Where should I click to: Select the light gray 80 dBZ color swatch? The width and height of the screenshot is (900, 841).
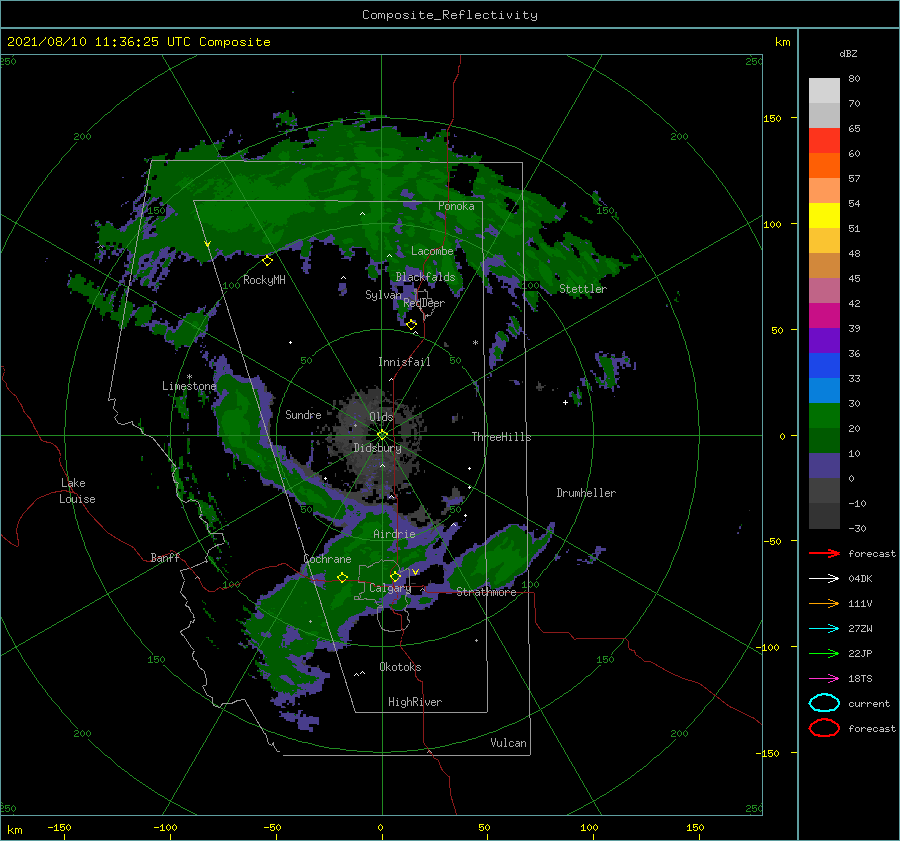[x=824, y=90]
